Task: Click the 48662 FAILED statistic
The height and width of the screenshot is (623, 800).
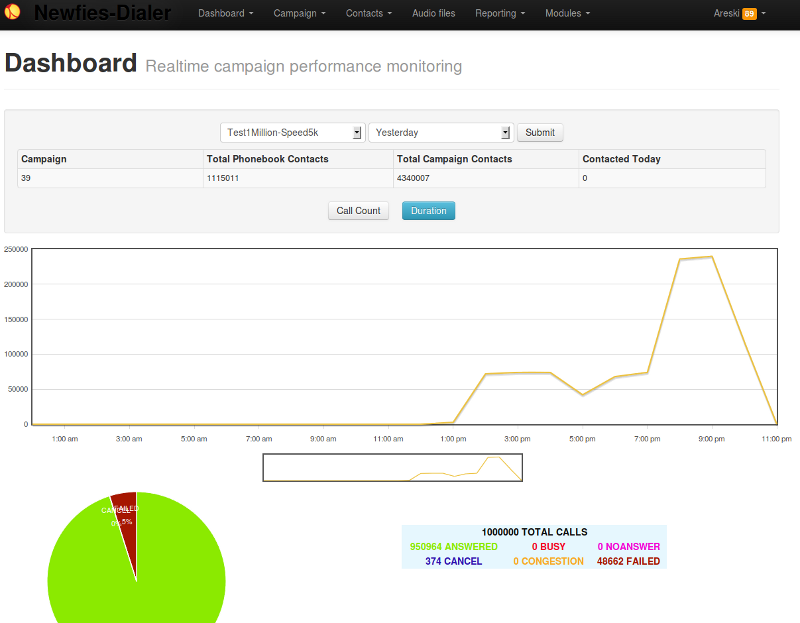Action: pyautogui.click(x=629, y=561)
